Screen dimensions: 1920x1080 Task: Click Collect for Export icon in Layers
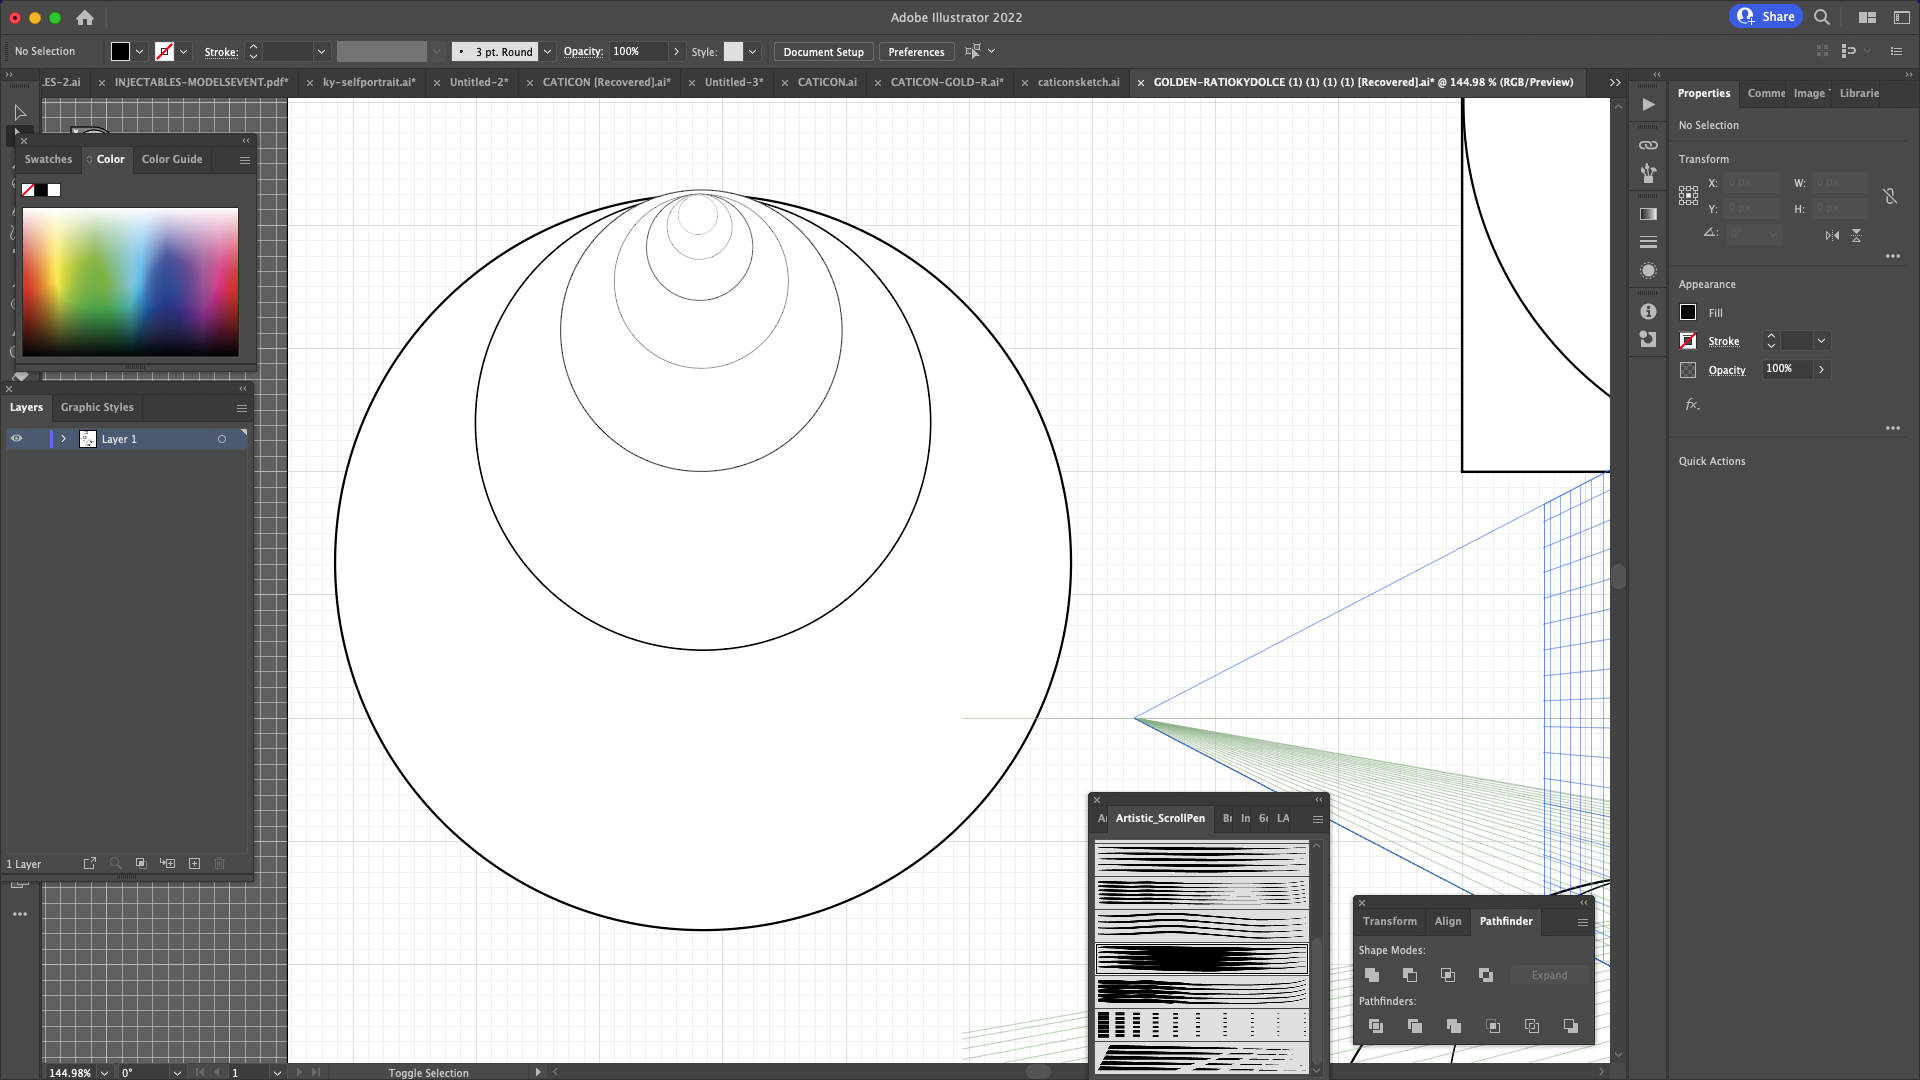coord(90,863)
